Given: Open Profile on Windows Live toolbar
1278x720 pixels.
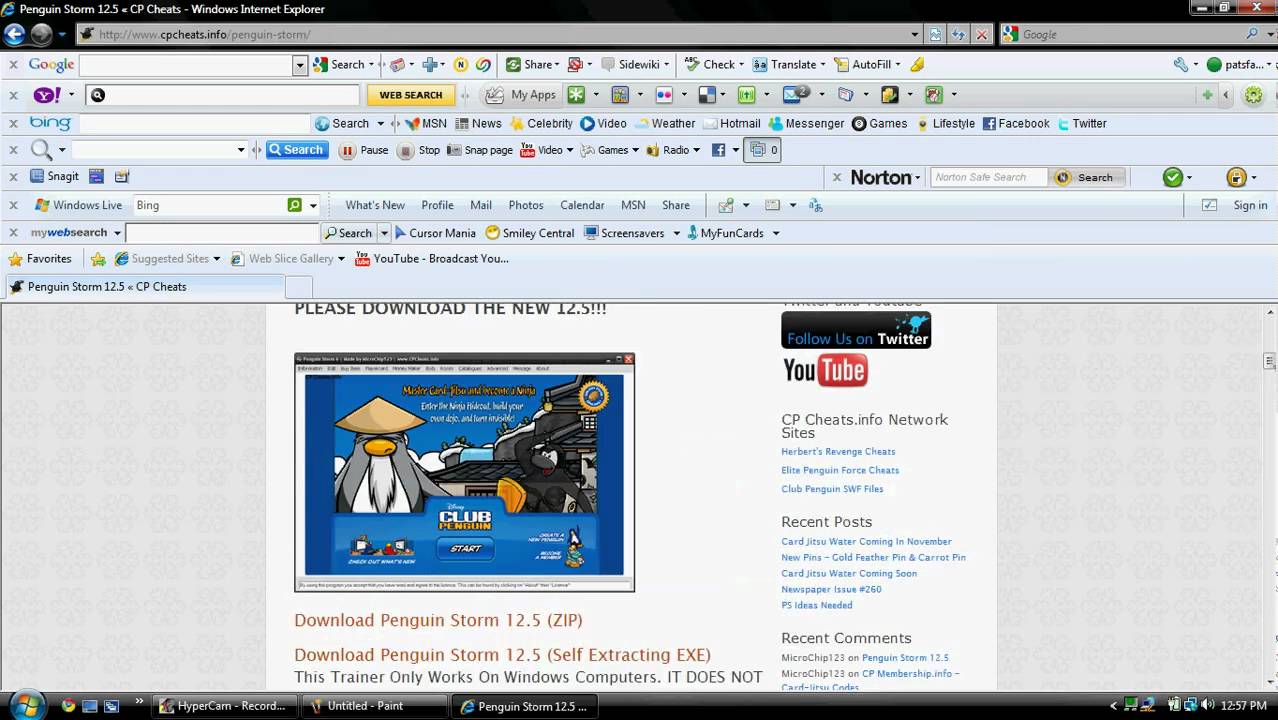Looking at the screenshot, I should pos(437,205).
